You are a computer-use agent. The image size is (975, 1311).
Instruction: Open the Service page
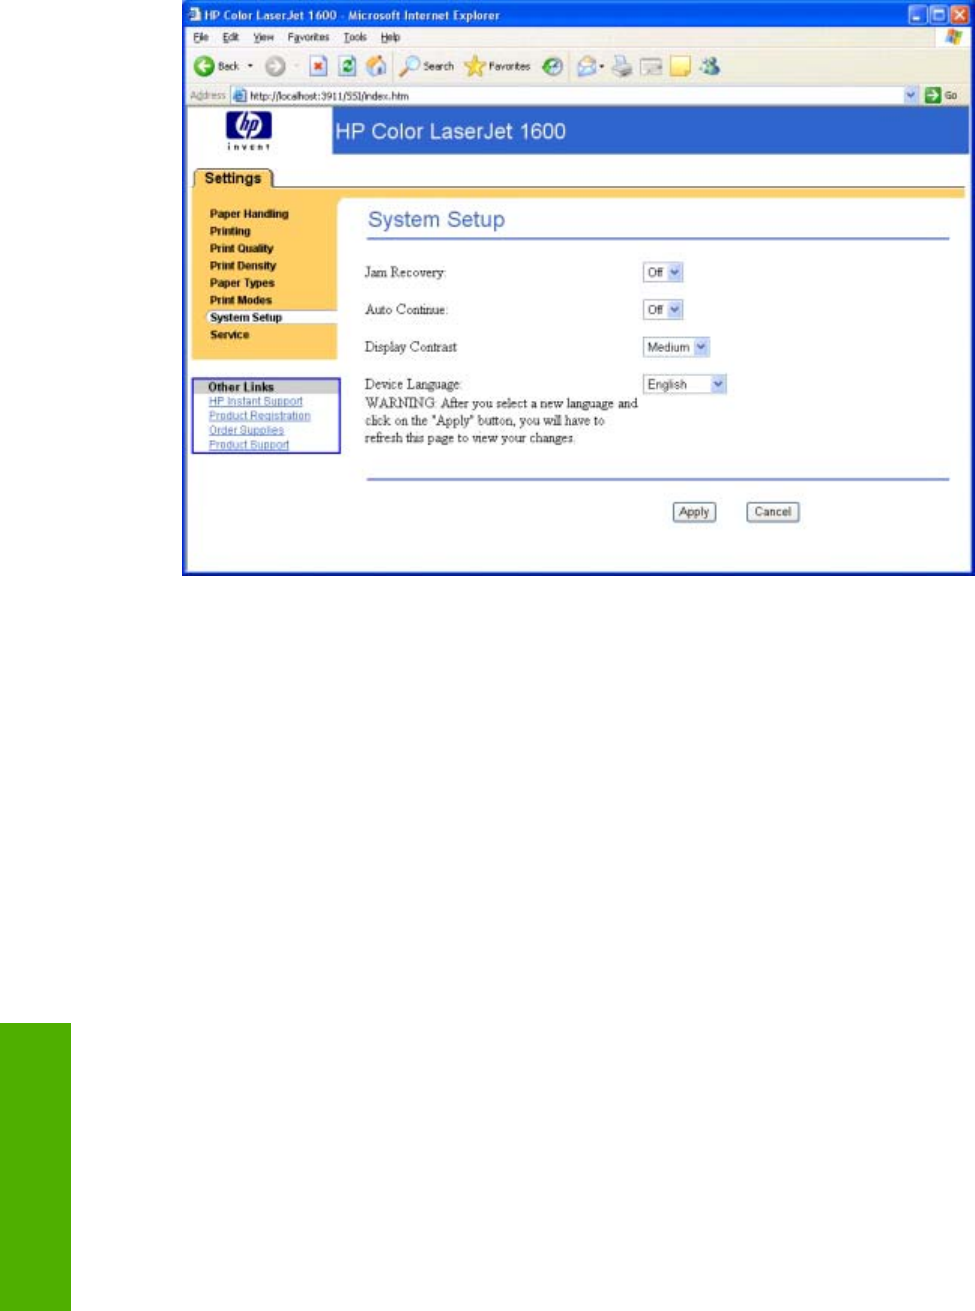[x=229, y=335]
